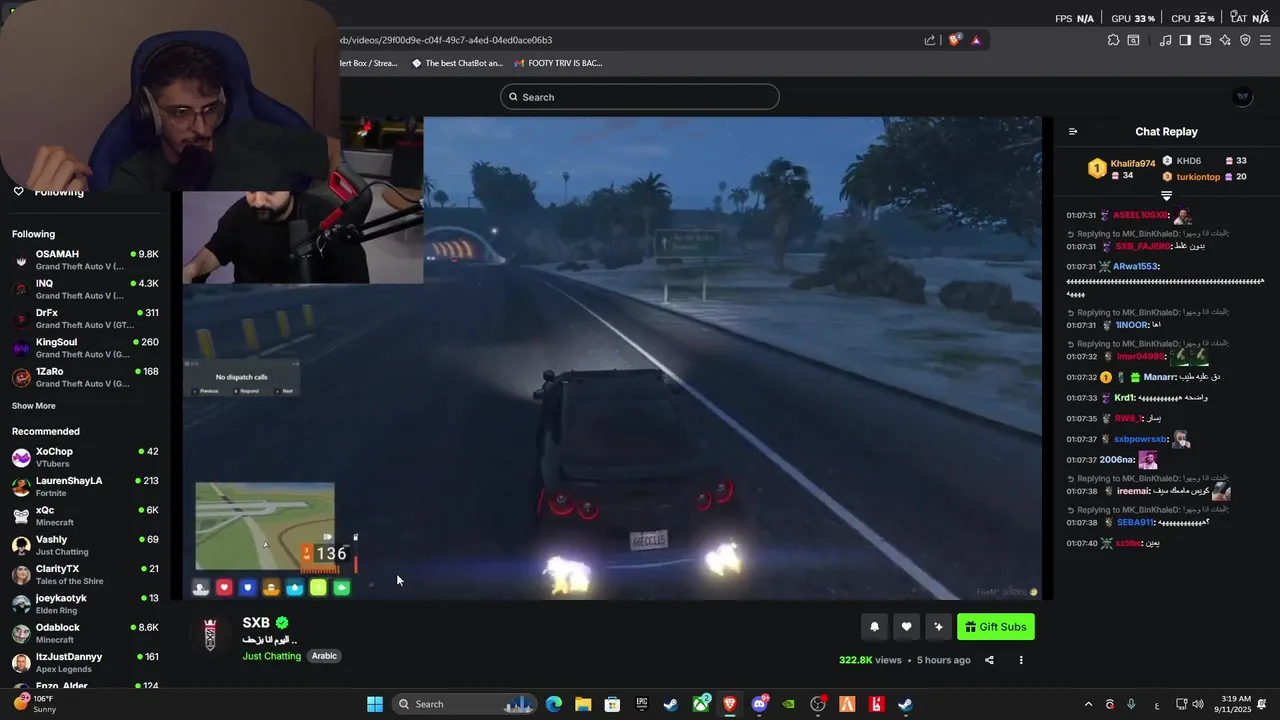
Task: Click the sparkle subscribe icon button
Action: [x=938, y=627]
